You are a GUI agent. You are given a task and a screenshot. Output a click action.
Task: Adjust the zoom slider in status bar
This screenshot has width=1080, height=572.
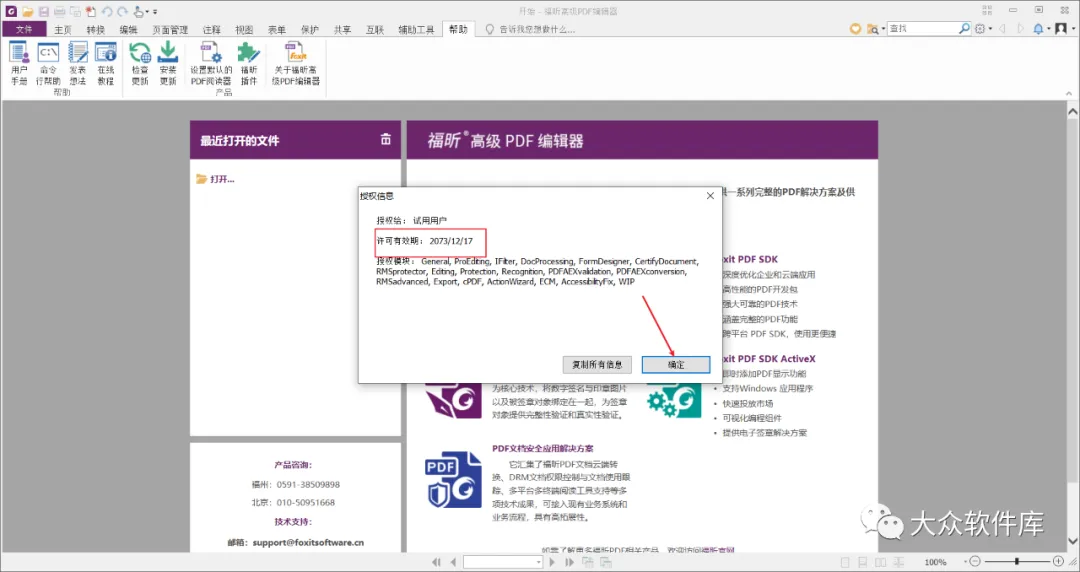1017,562
